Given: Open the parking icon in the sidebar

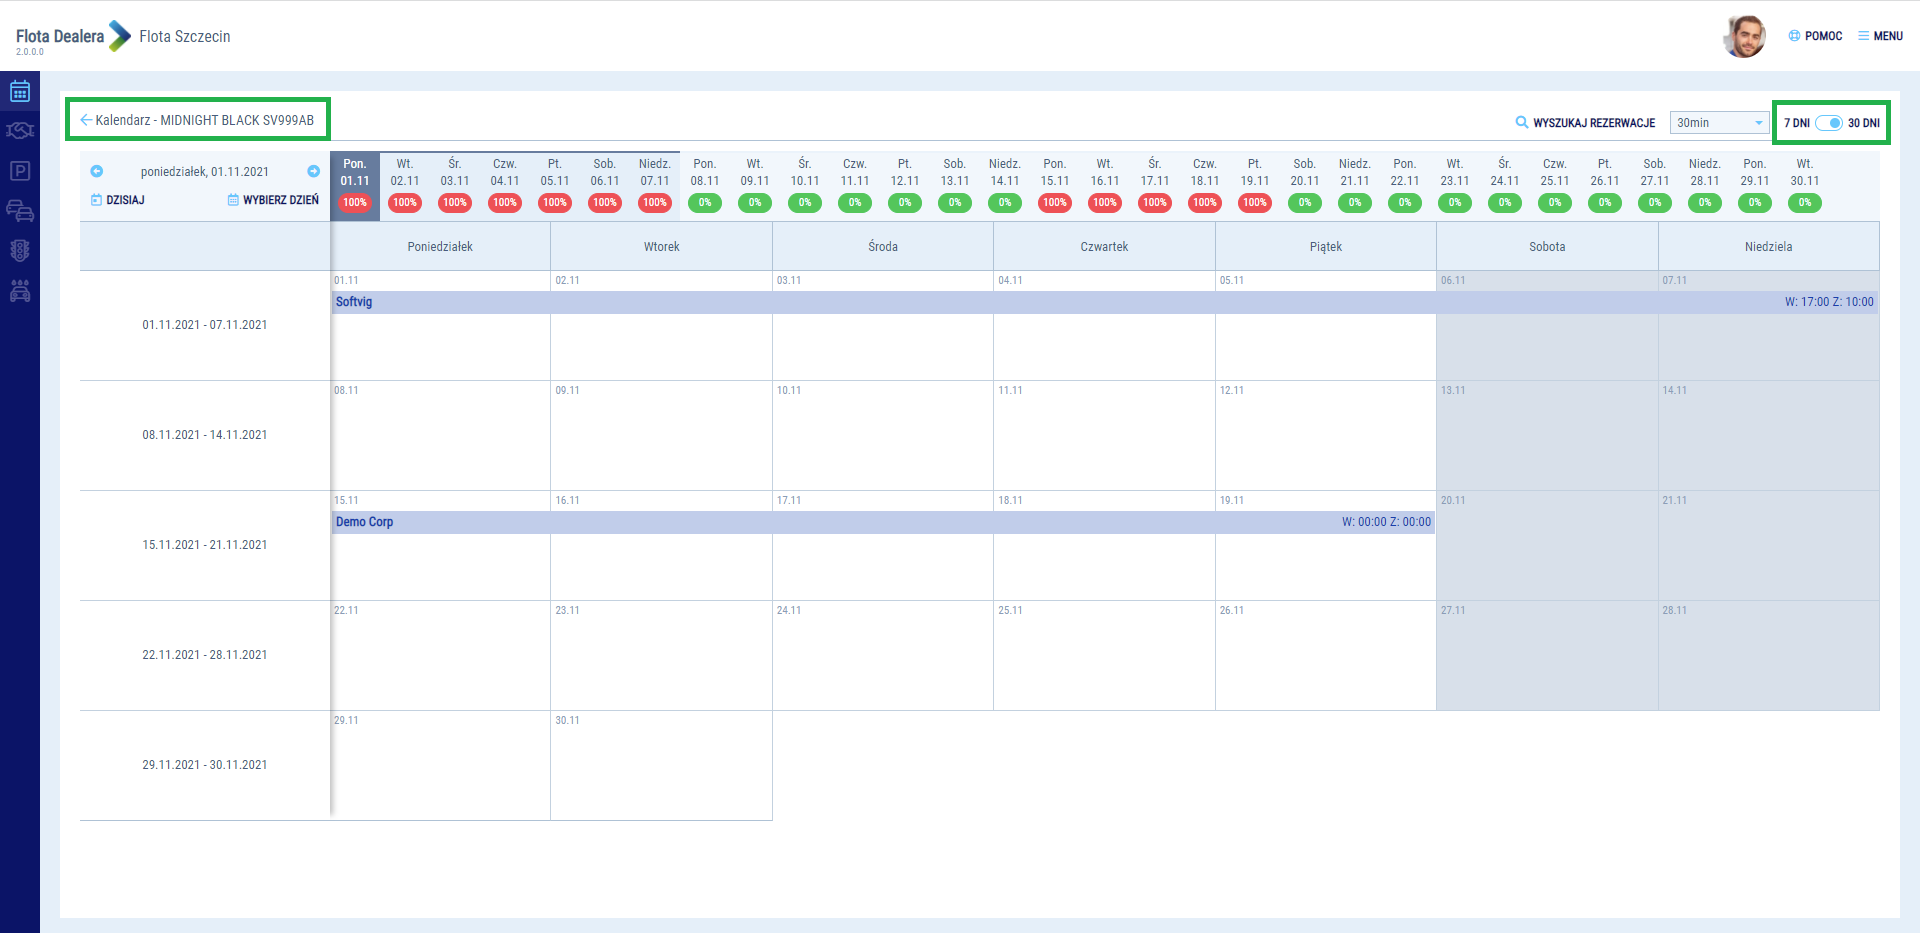Looking at the screenshot, I should 20,171.
